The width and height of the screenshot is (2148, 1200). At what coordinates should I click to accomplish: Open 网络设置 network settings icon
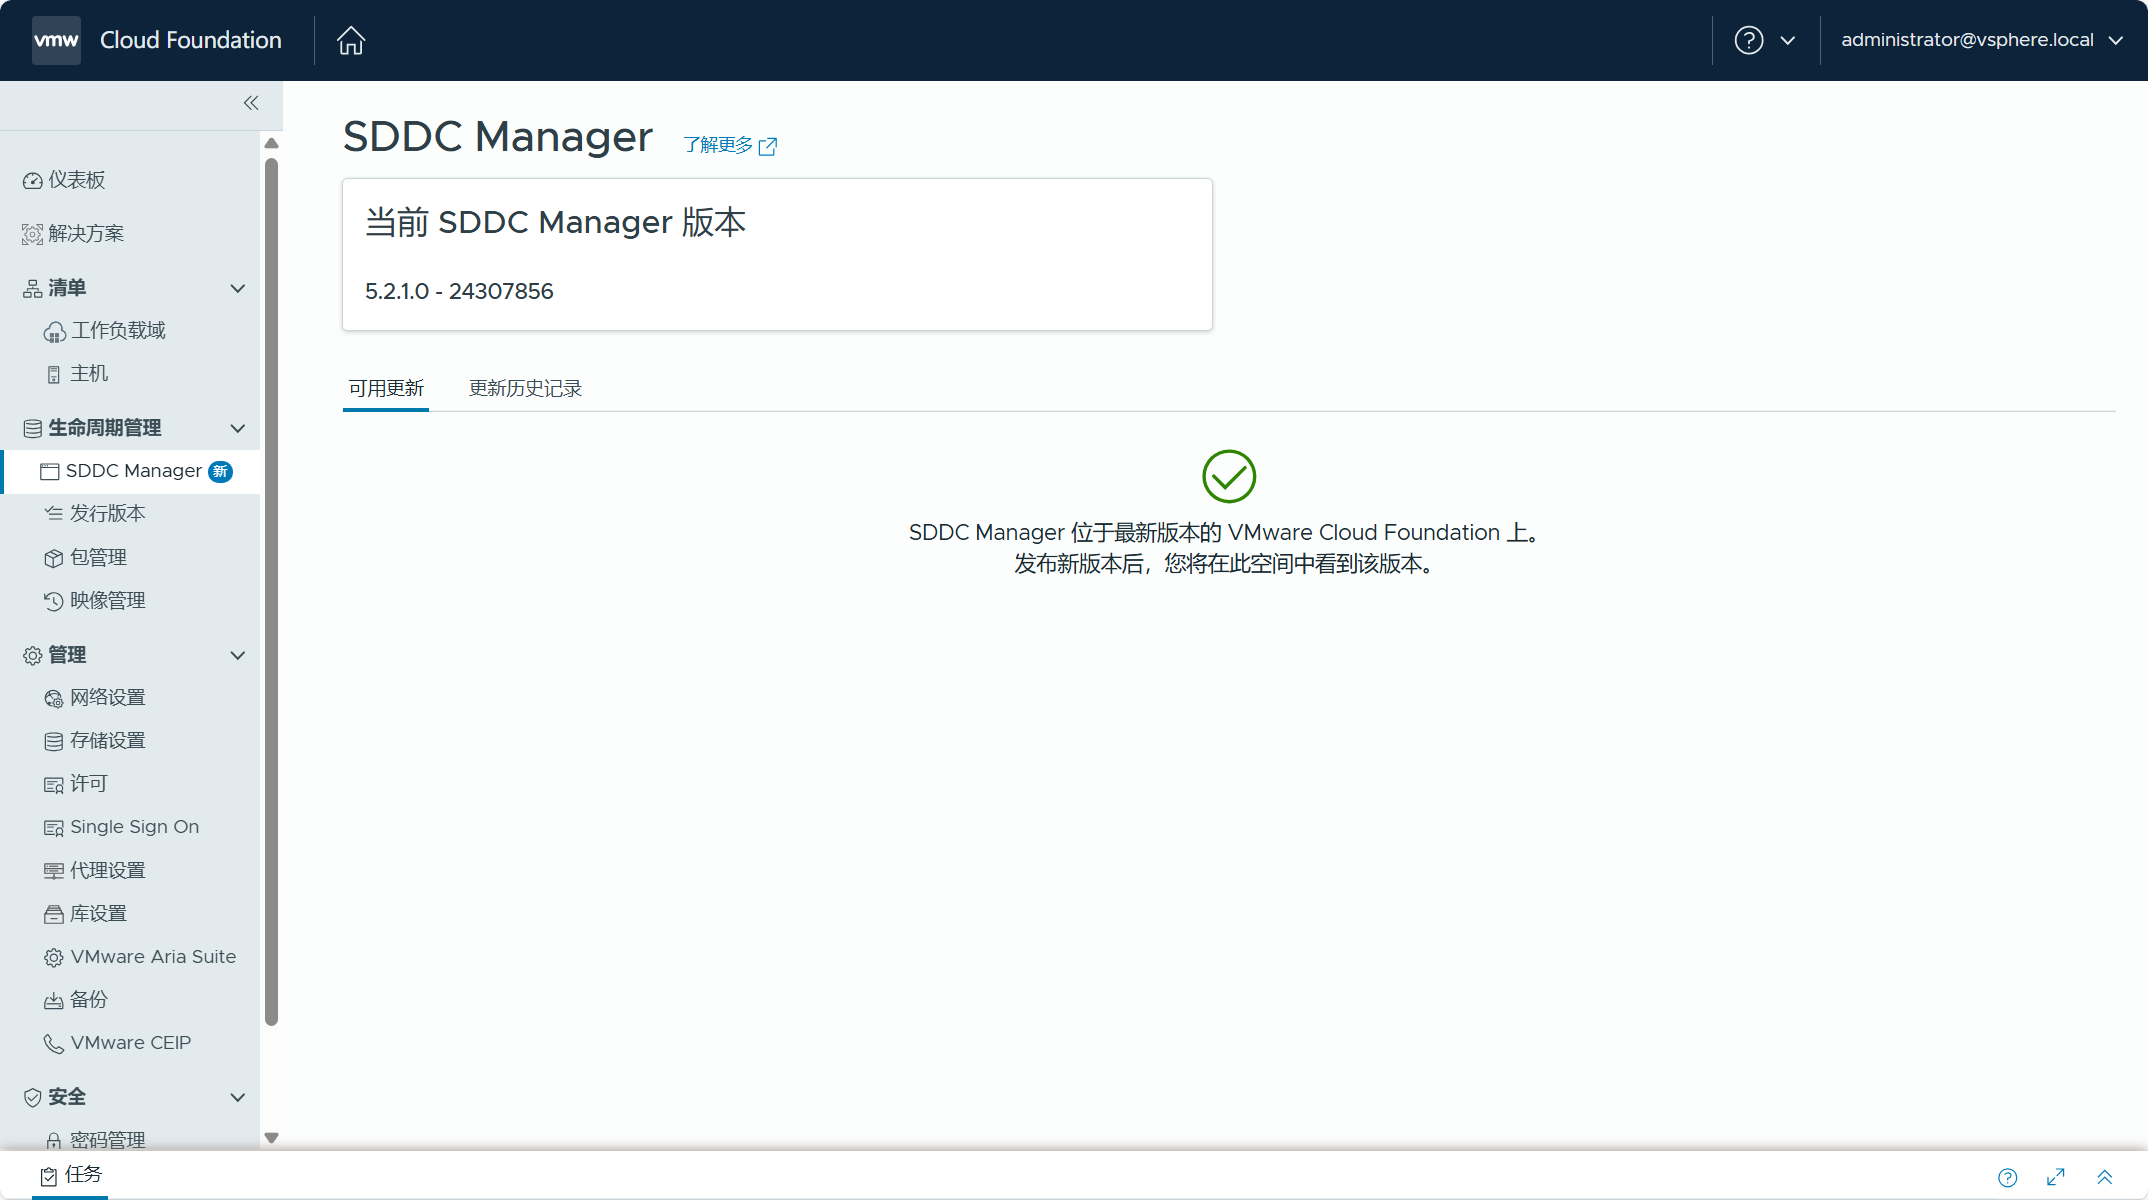pyautogui.click(x=54, y=698)
